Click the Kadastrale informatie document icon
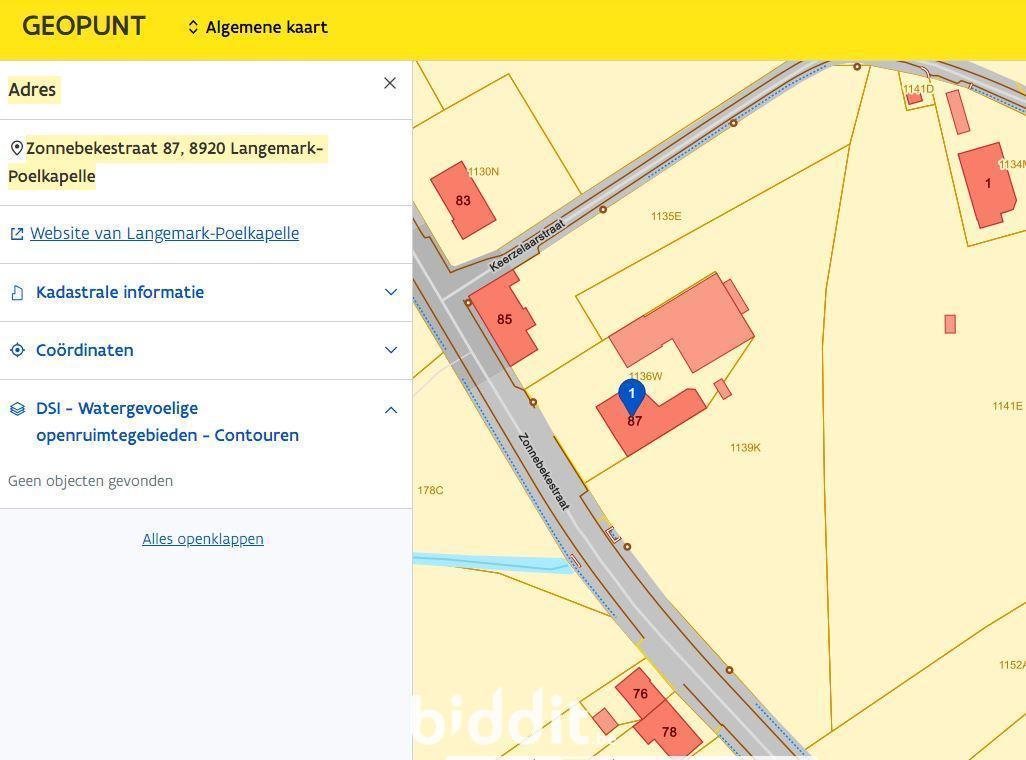The height and width of the screenshot is (760, 1026). [17, 293]
